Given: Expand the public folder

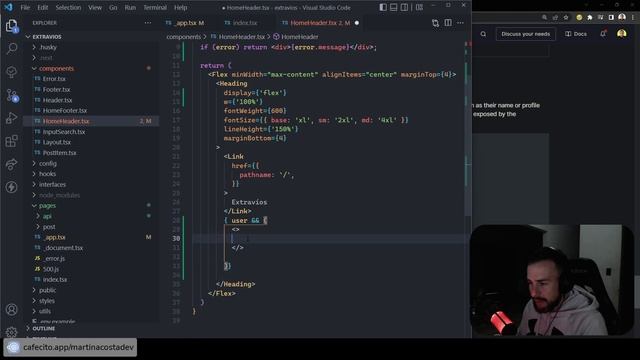Looking at the screenshot, I should [47, 290].
